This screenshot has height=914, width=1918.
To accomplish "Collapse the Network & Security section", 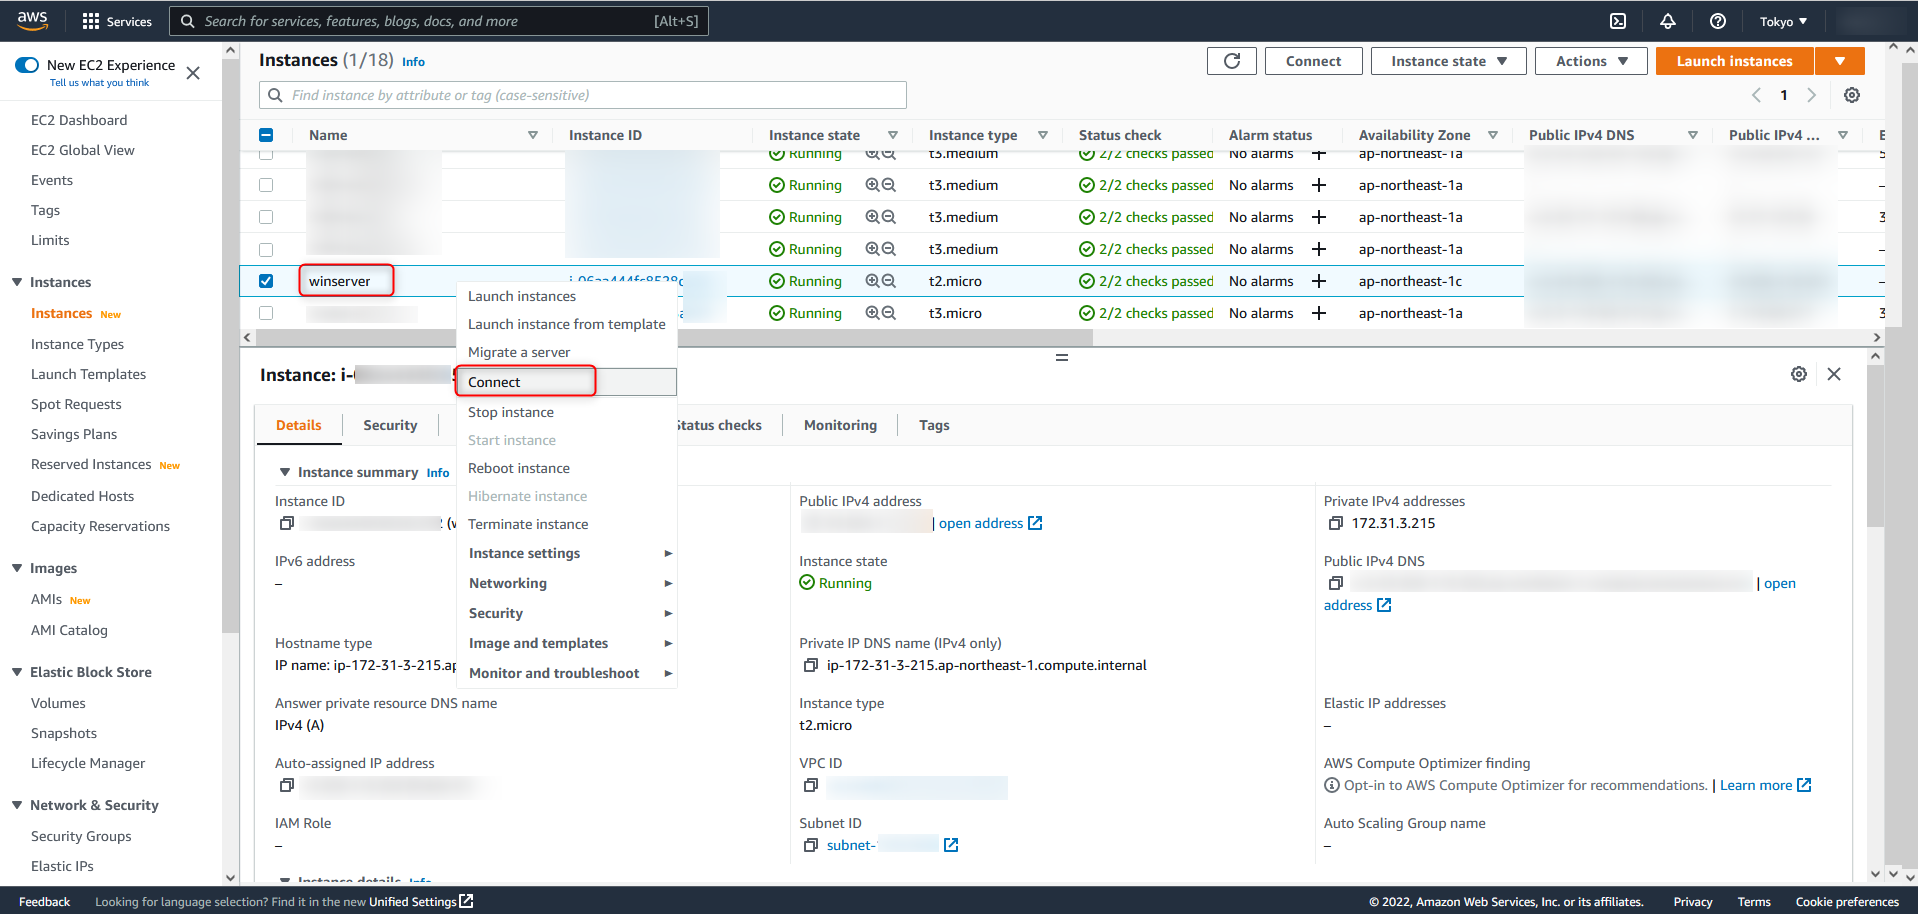I will pos(17,805).
